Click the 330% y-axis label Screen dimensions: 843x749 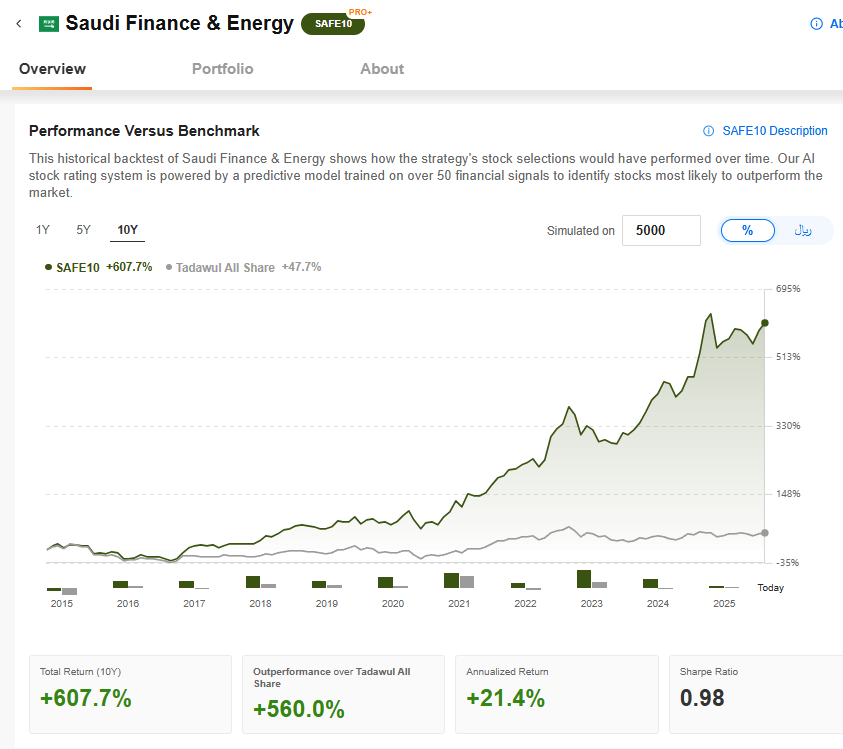[788, 426]
